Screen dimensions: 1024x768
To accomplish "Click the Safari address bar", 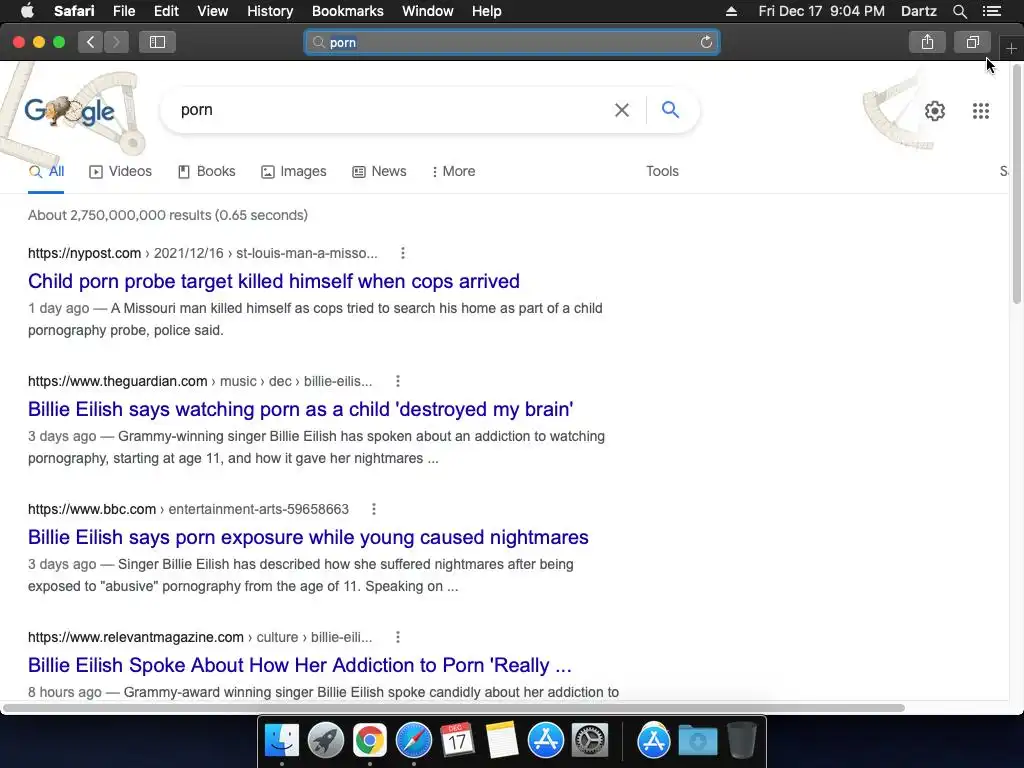I will (512, 42).
